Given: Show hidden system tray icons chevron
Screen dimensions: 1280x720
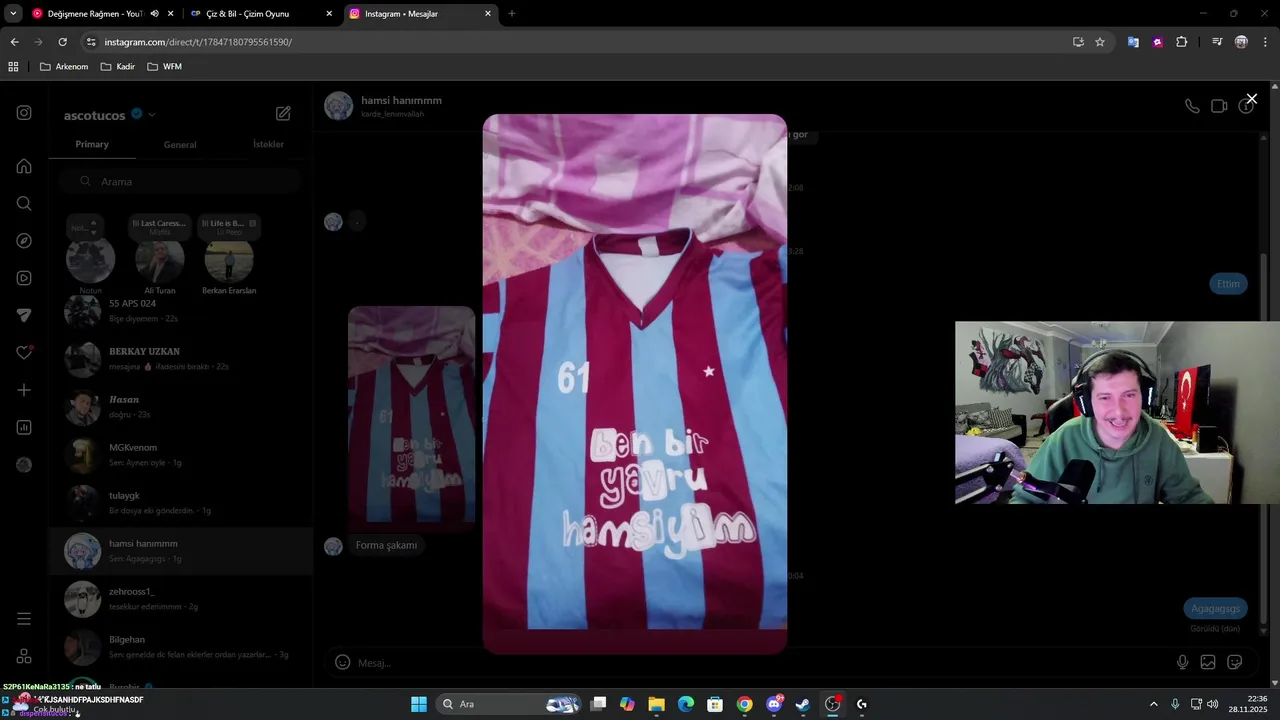Looking at the screenshot, I should pyautogui.click(x=1153, y=704).
